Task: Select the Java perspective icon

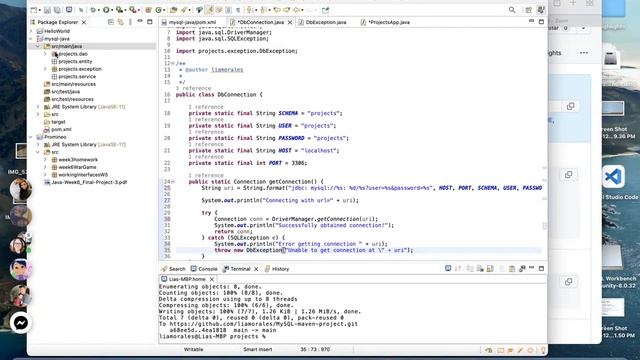Action: 541,10
